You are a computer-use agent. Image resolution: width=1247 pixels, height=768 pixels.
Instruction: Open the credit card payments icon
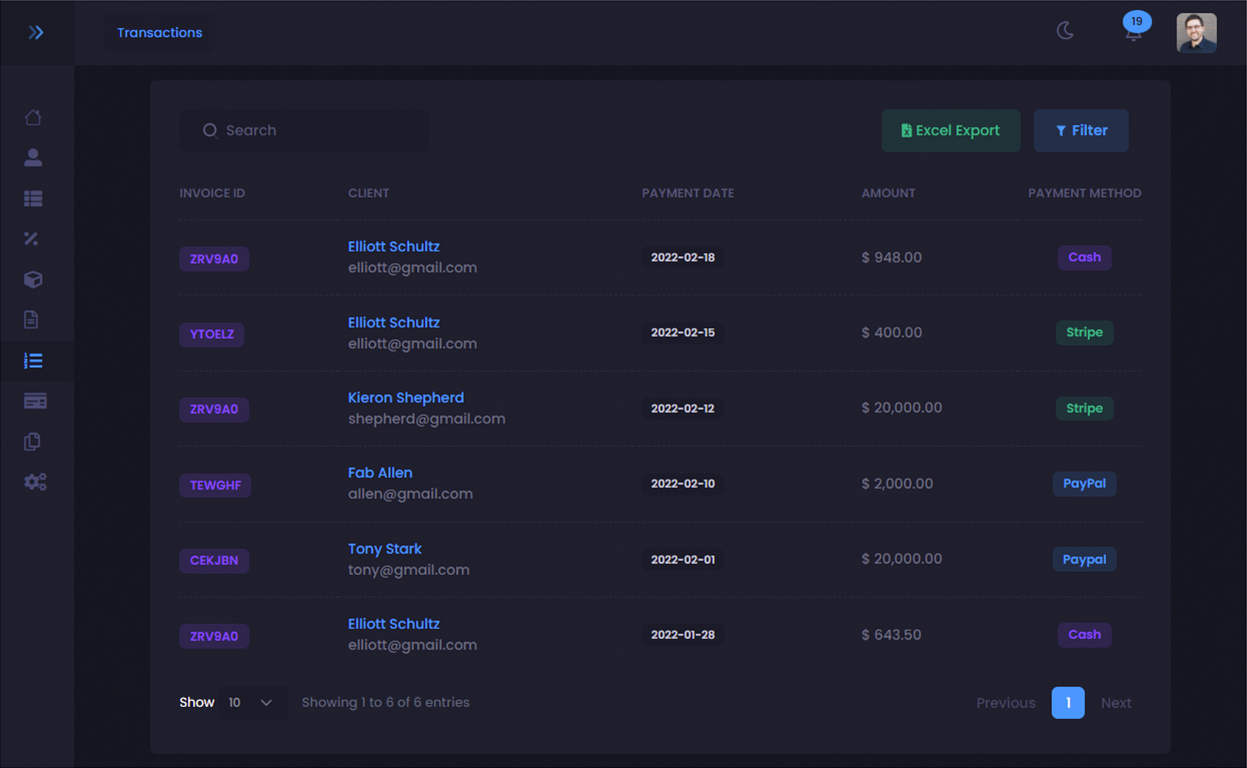34,400
